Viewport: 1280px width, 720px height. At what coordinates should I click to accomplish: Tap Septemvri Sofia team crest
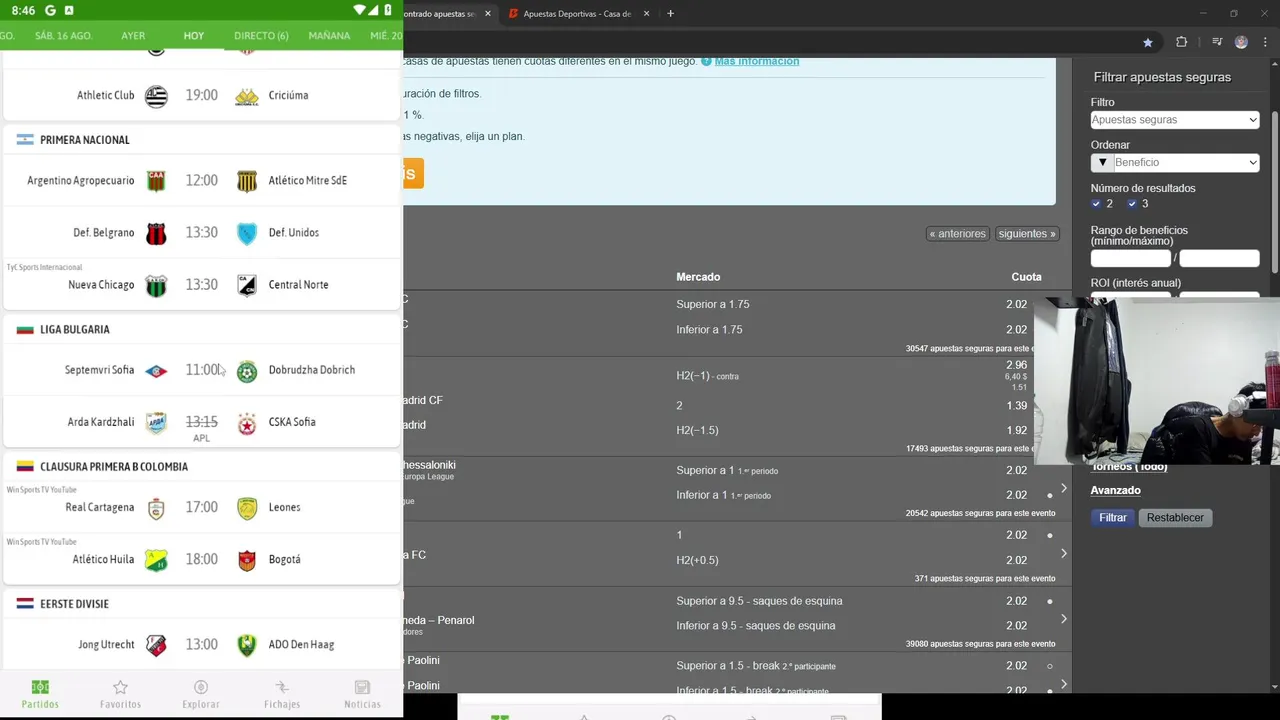[156, 370]
